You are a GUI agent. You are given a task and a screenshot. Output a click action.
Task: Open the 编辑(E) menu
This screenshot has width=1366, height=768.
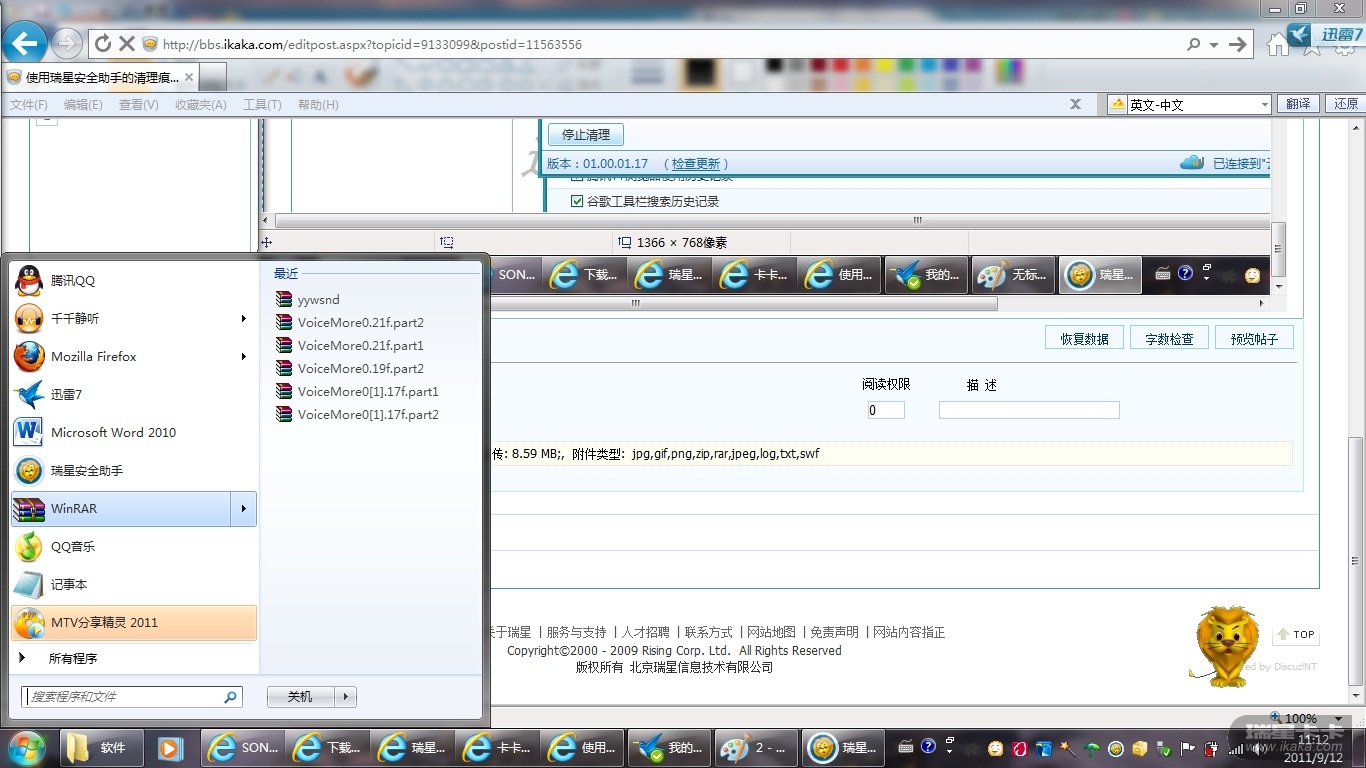pyautogui.click(x=83, y=104)
